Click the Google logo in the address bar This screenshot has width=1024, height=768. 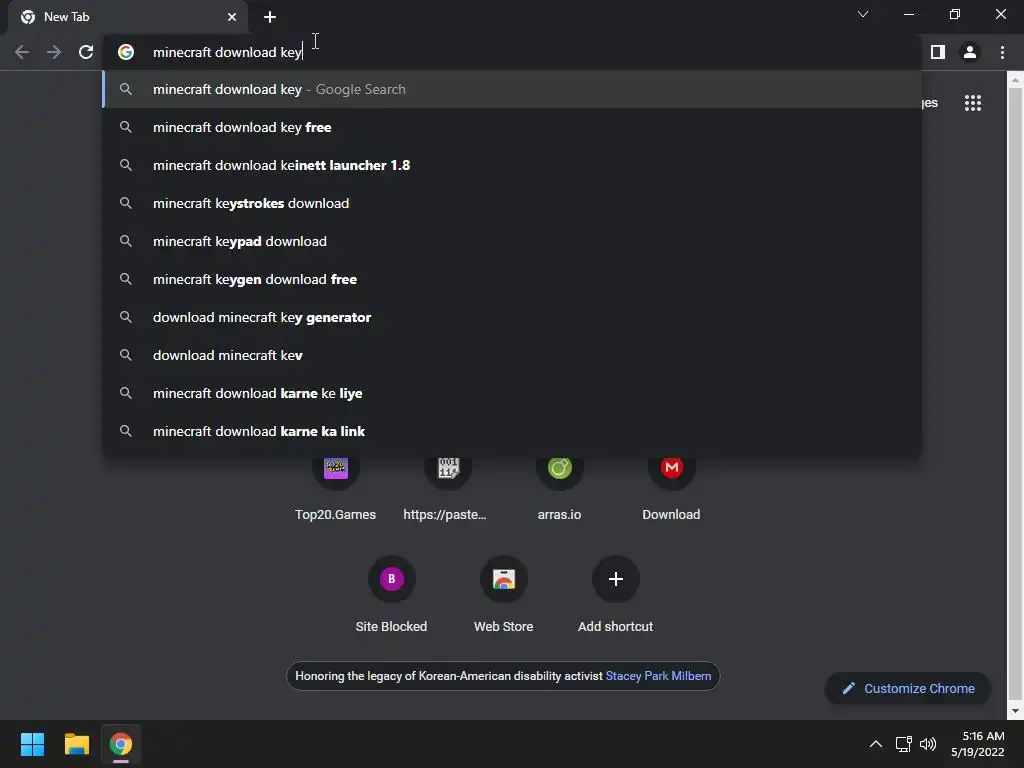coord(126,52)
